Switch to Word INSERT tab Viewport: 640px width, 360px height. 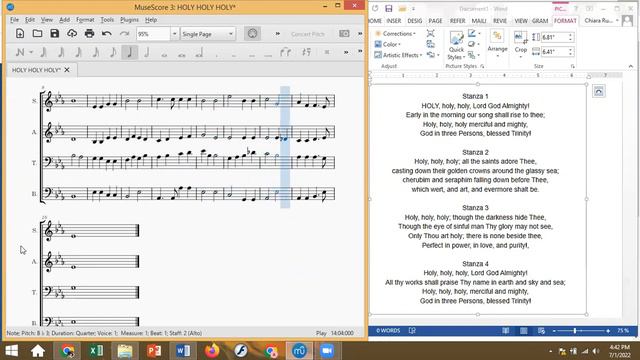click(x=393, y=21)
